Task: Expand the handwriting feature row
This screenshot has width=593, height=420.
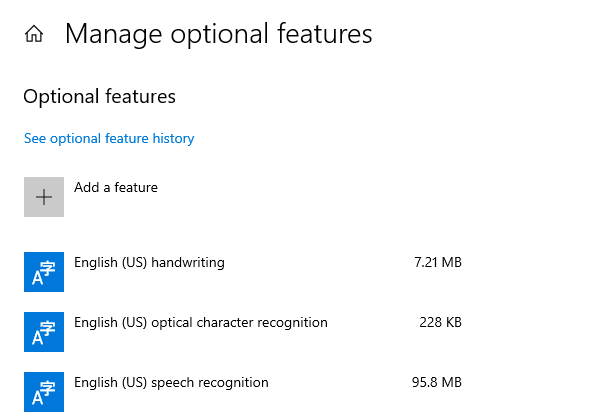Action: click(x=243, y=272)
